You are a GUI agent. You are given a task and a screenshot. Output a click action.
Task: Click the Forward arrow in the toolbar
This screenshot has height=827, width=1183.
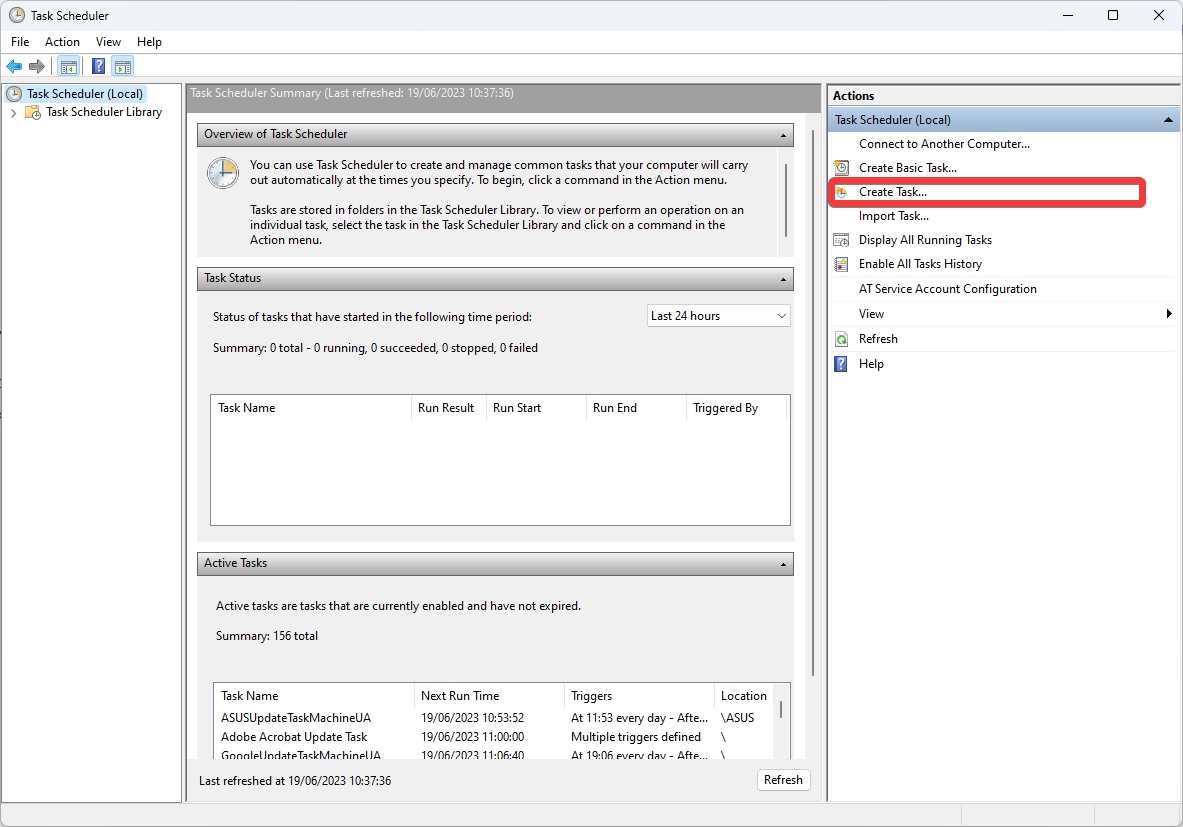(37, 67)
